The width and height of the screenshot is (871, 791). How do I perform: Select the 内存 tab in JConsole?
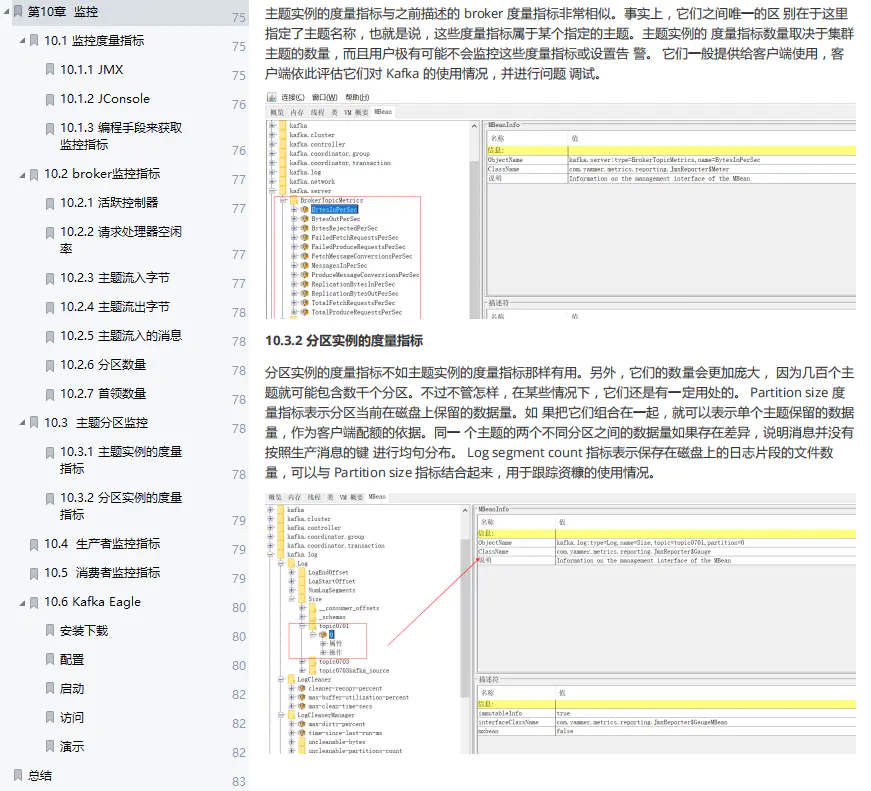[297, 113]
